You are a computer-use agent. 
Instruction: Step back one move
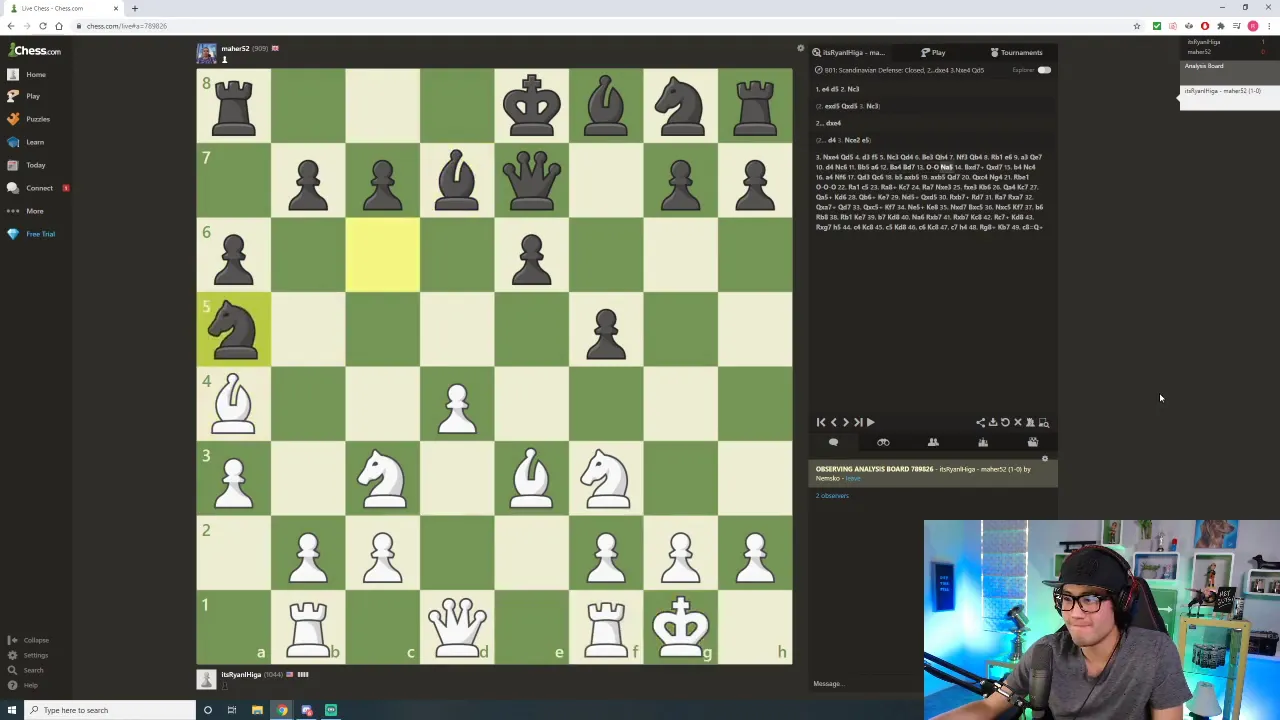(x=833, y=423)
